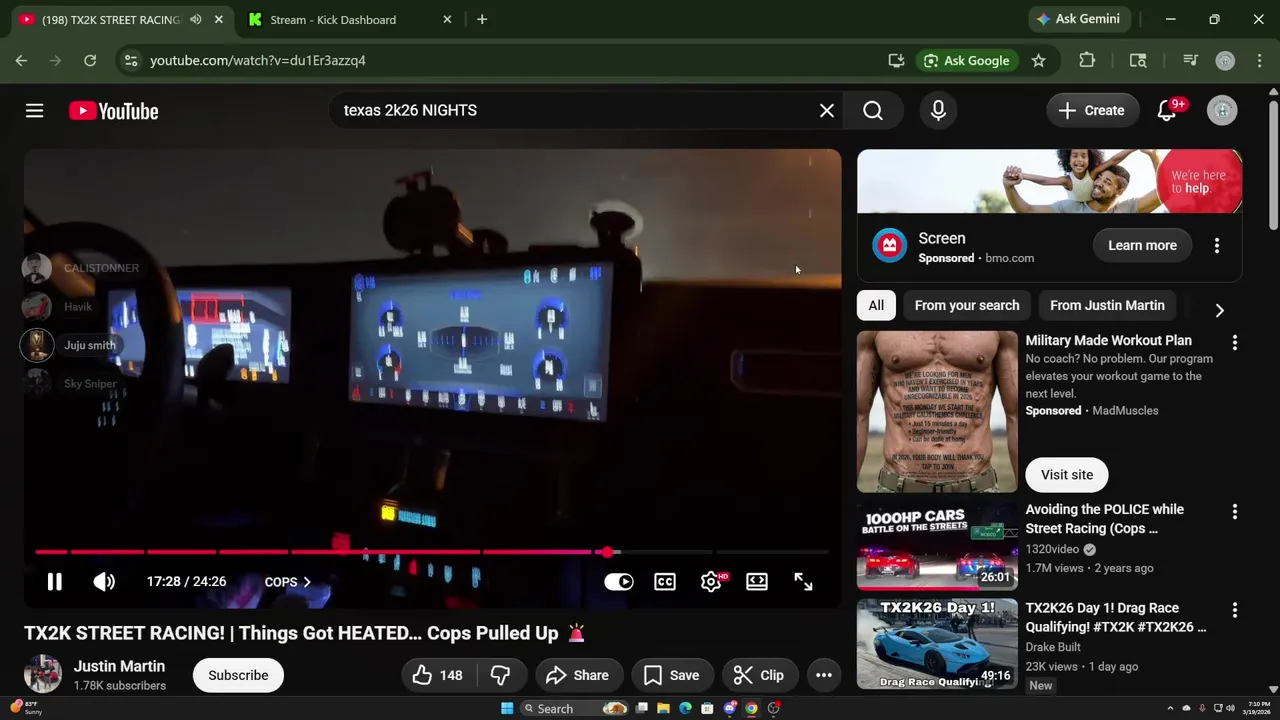Switch to theater mode
1280x720 pixels.
[757, 582]
